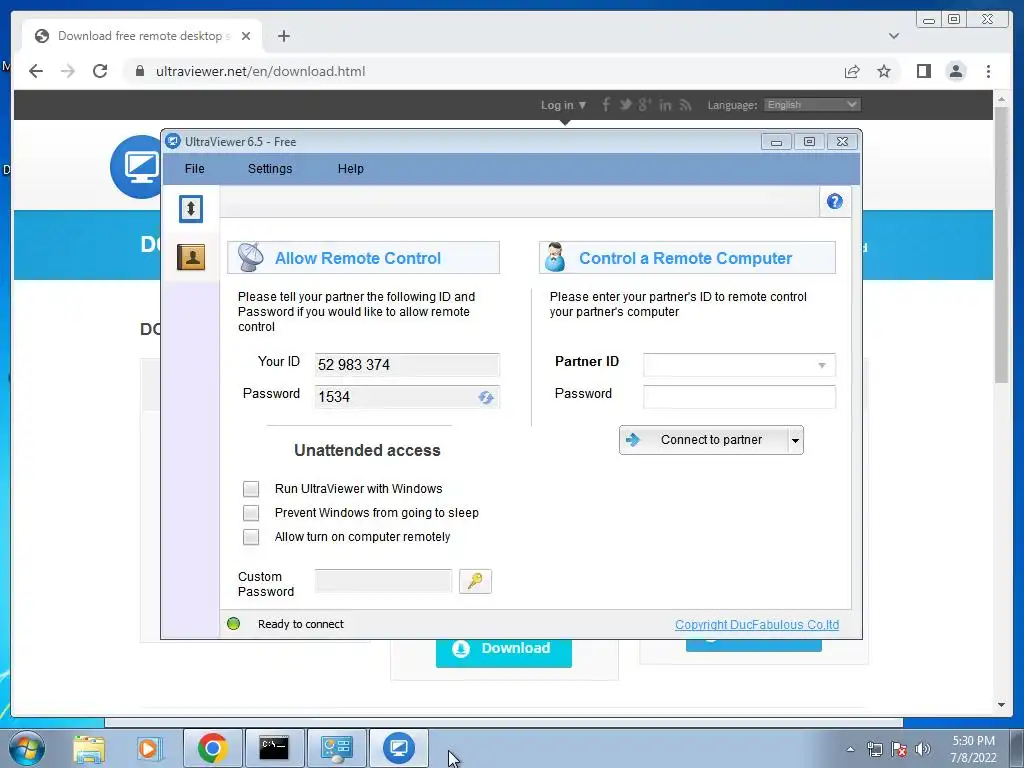Click the scrollbar down arrow in Chrome
Viewport: 1024px width, 768px height.
click(x=1001, y=705)
